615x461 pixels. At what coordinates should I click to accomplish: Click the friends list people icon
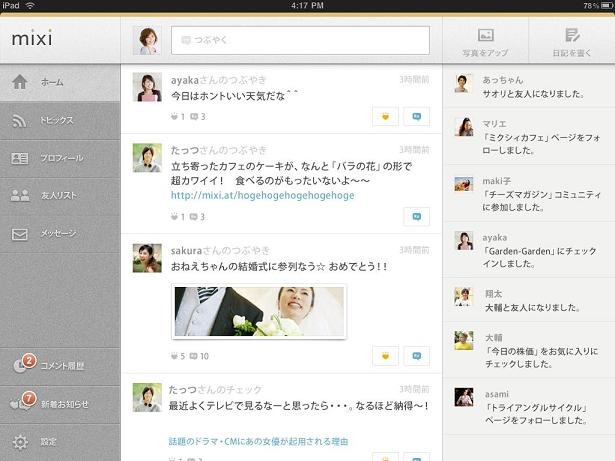pyautogui.click(x=20, y=195)
